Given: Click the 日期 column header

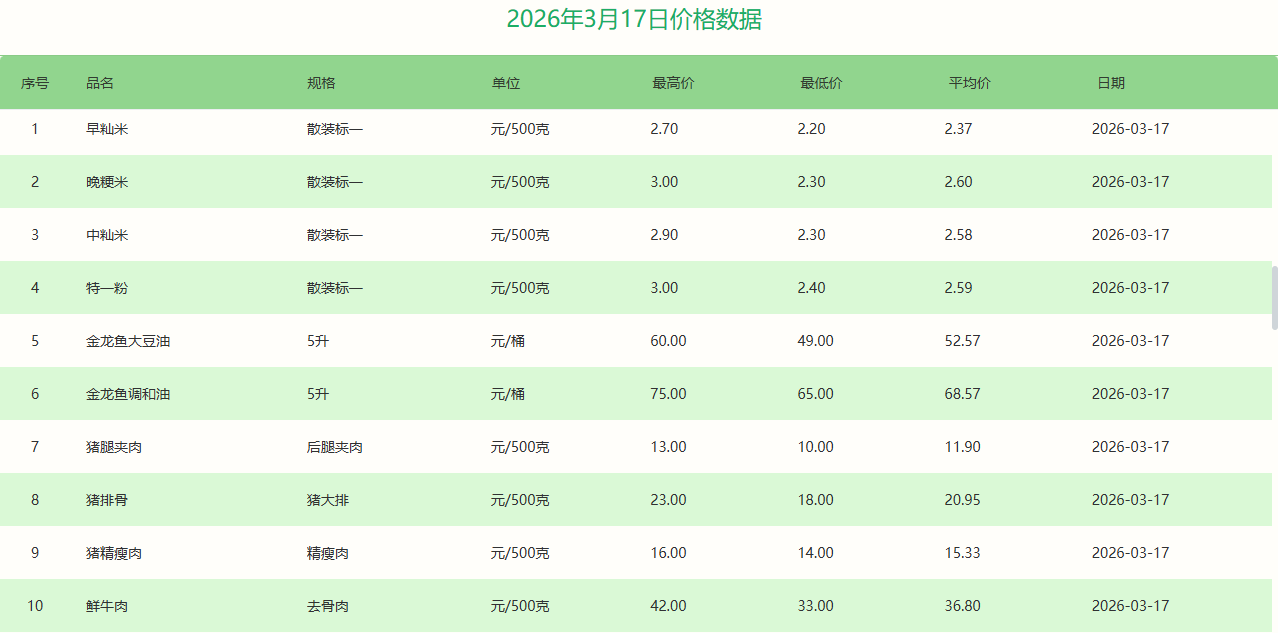Looking at the screenshot, I should click(x=1110, y=83).
